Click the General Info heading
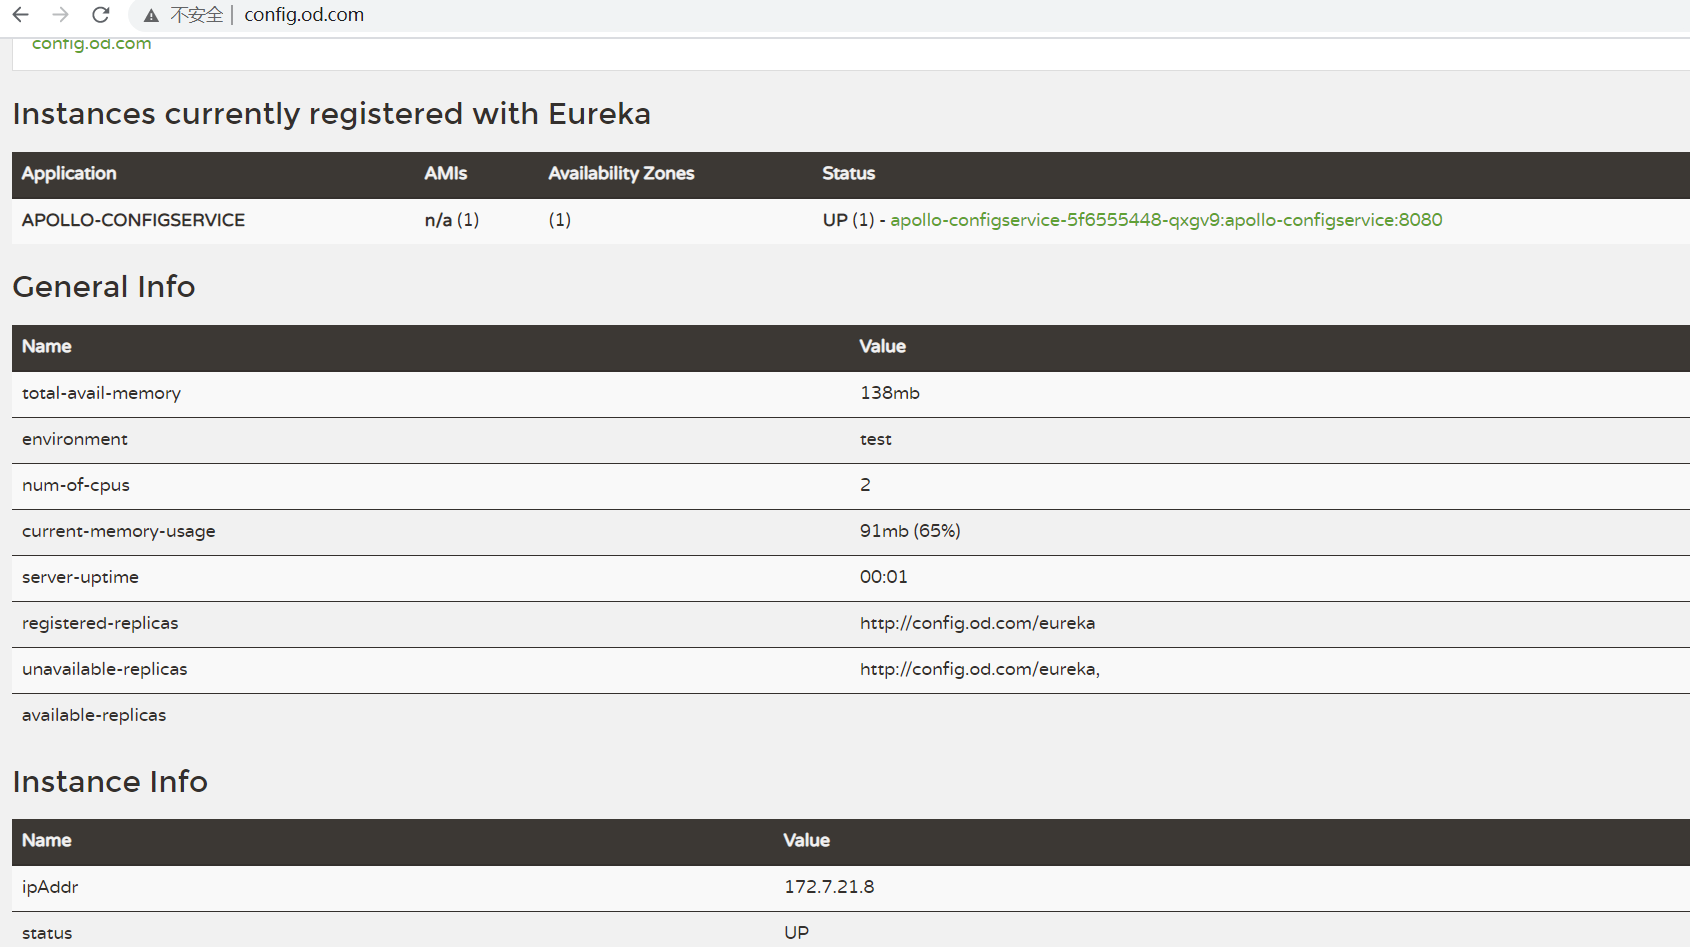The image size is (1690, 947). (104, 287)
